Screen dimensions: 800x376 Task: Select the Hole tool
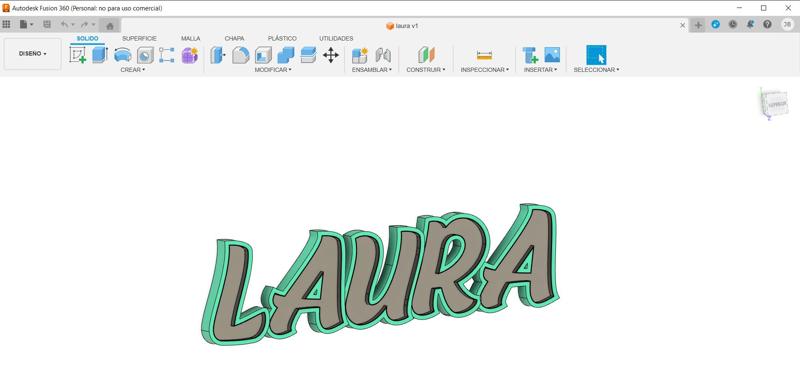[x=145, y=55]
